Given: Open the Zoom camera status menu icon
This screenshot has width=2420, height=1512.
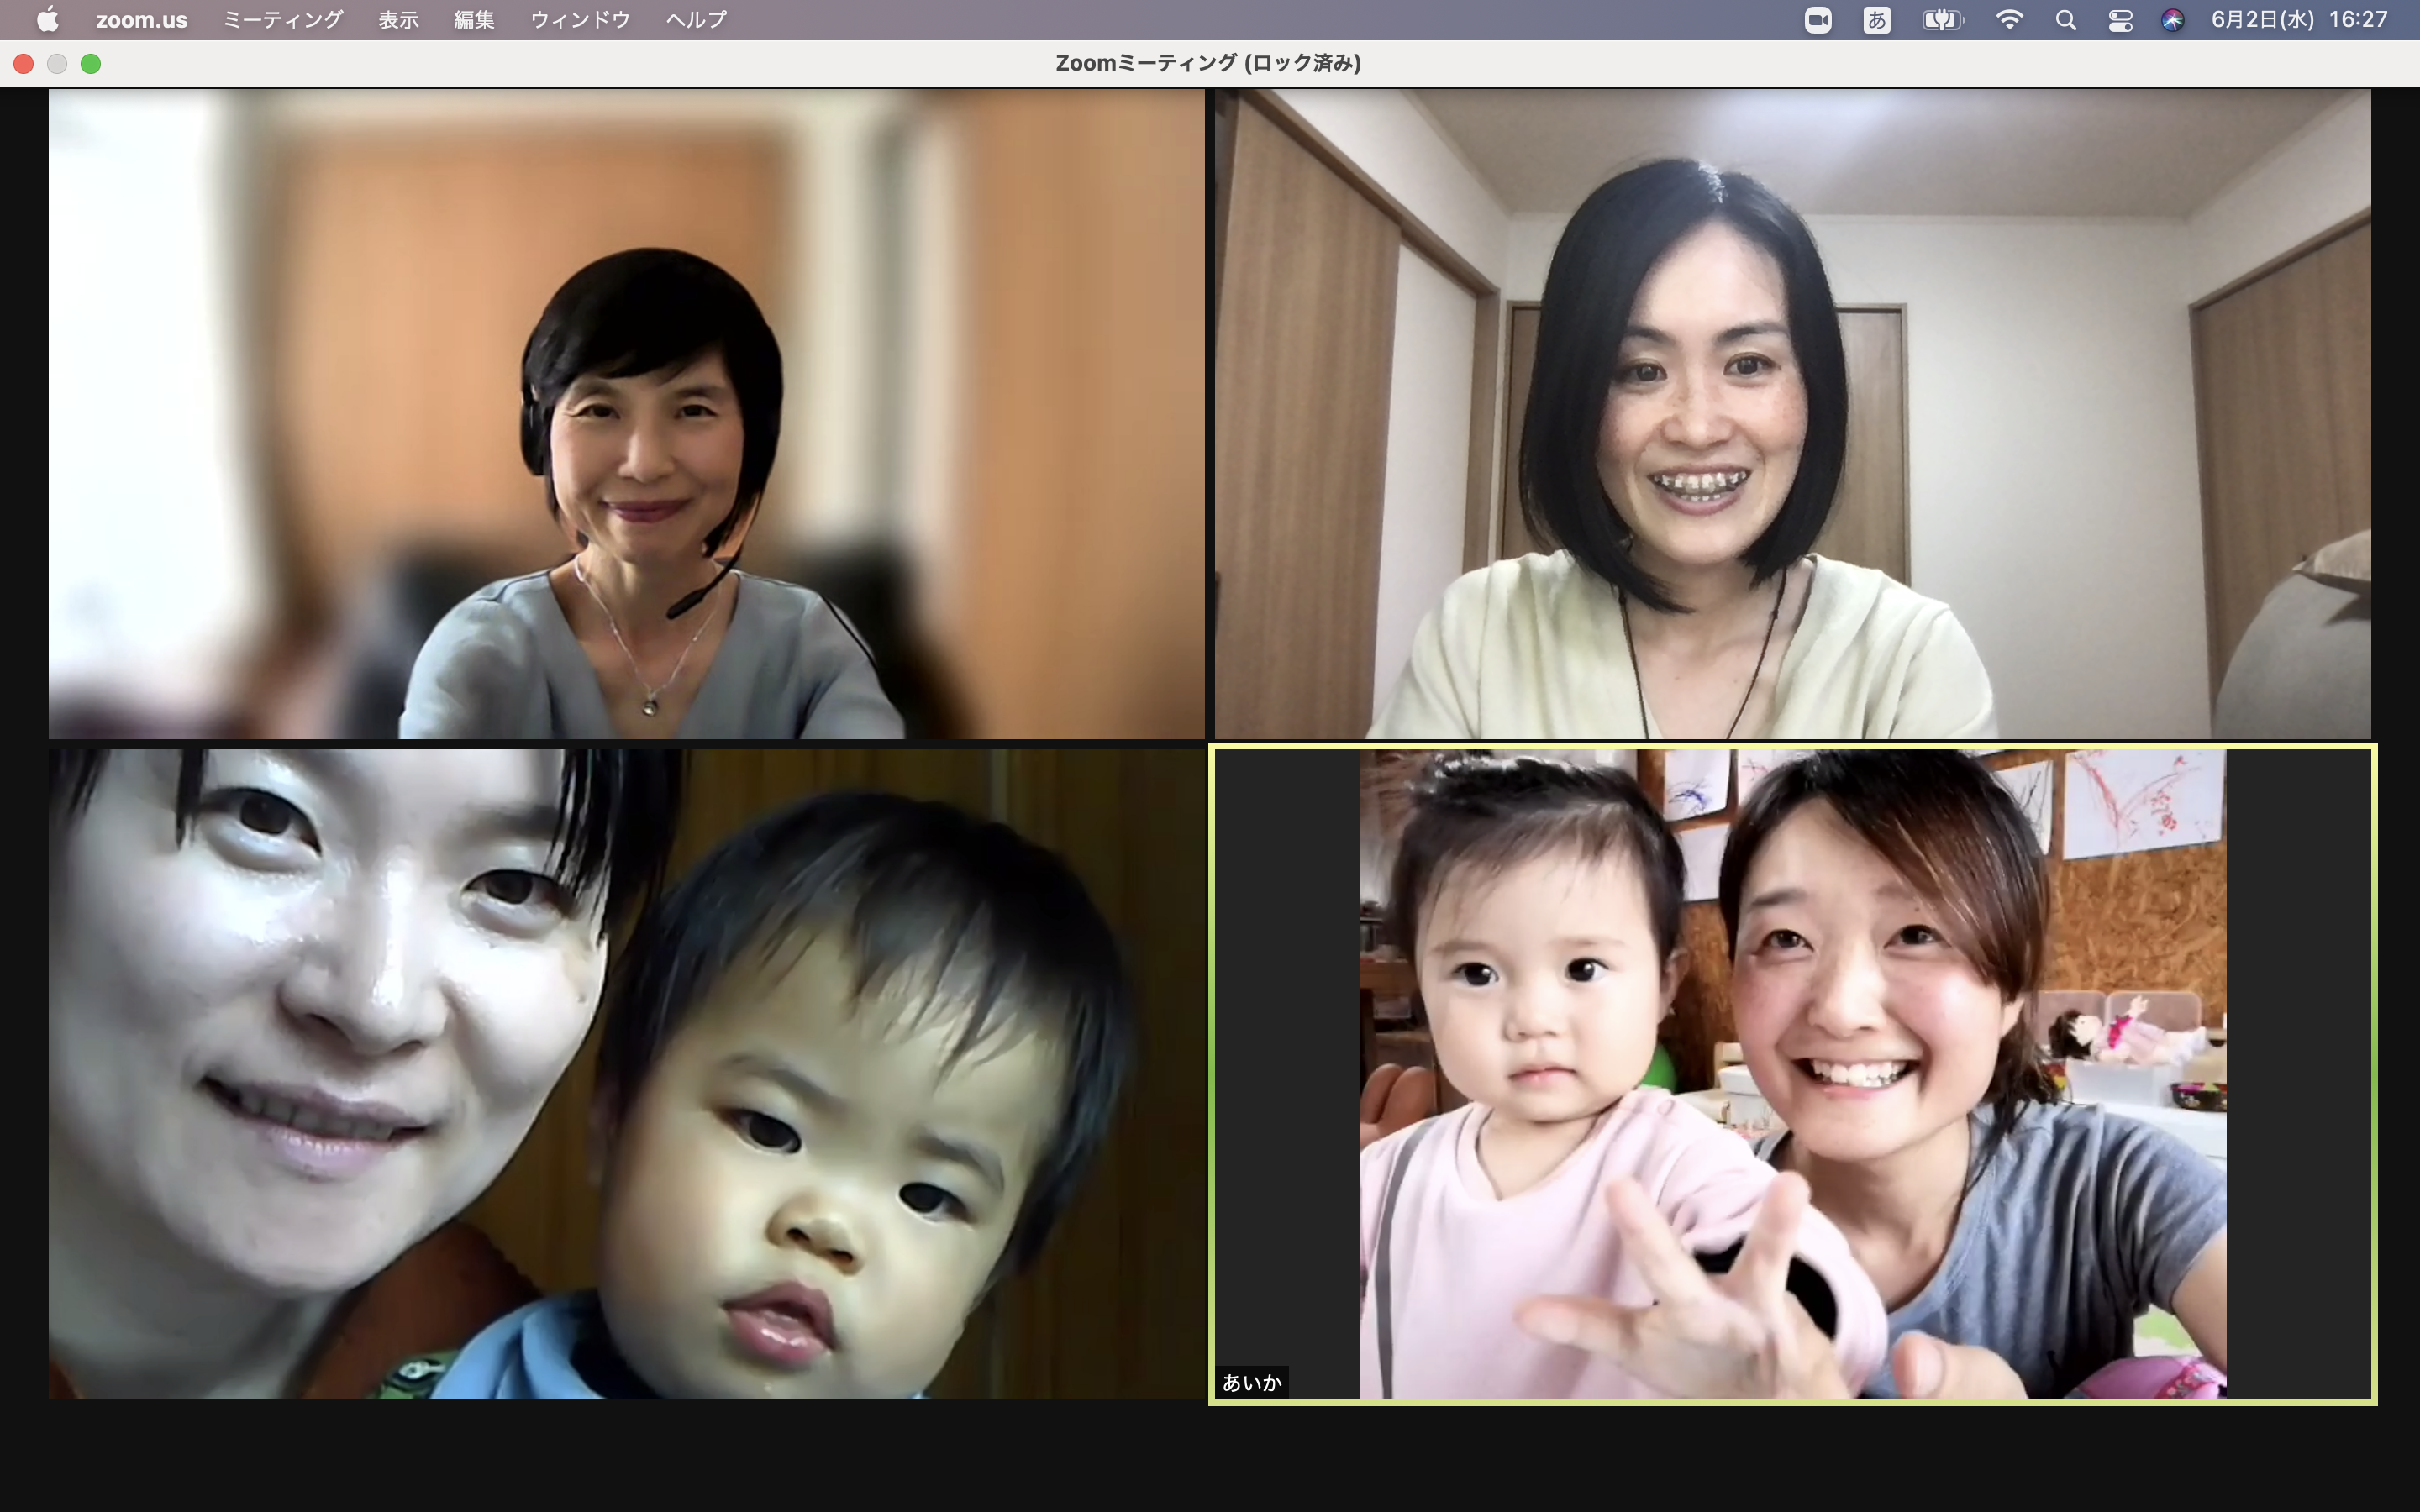Looking at the screenshot, I should (1817, 20).
